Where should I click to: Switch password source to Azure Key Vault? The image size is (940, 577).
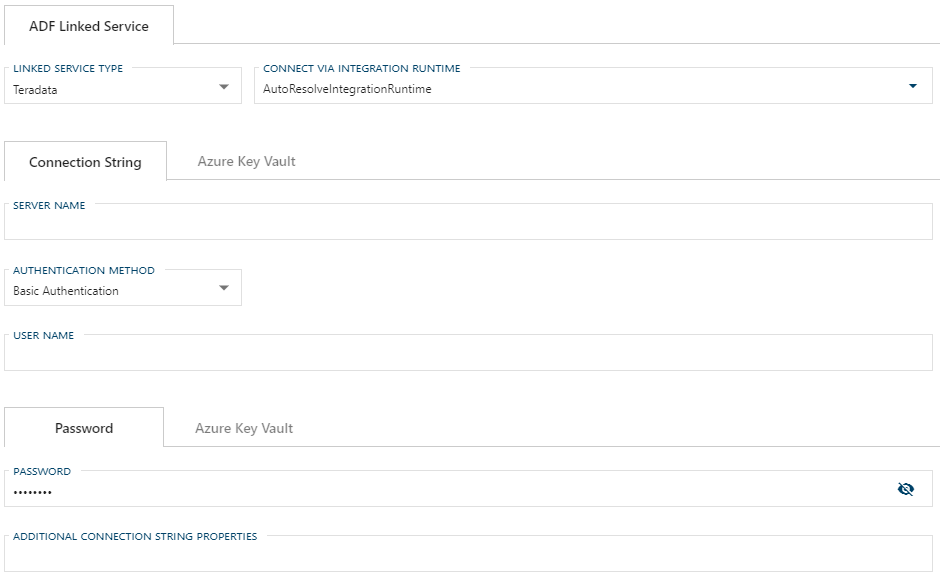[243, 428]
